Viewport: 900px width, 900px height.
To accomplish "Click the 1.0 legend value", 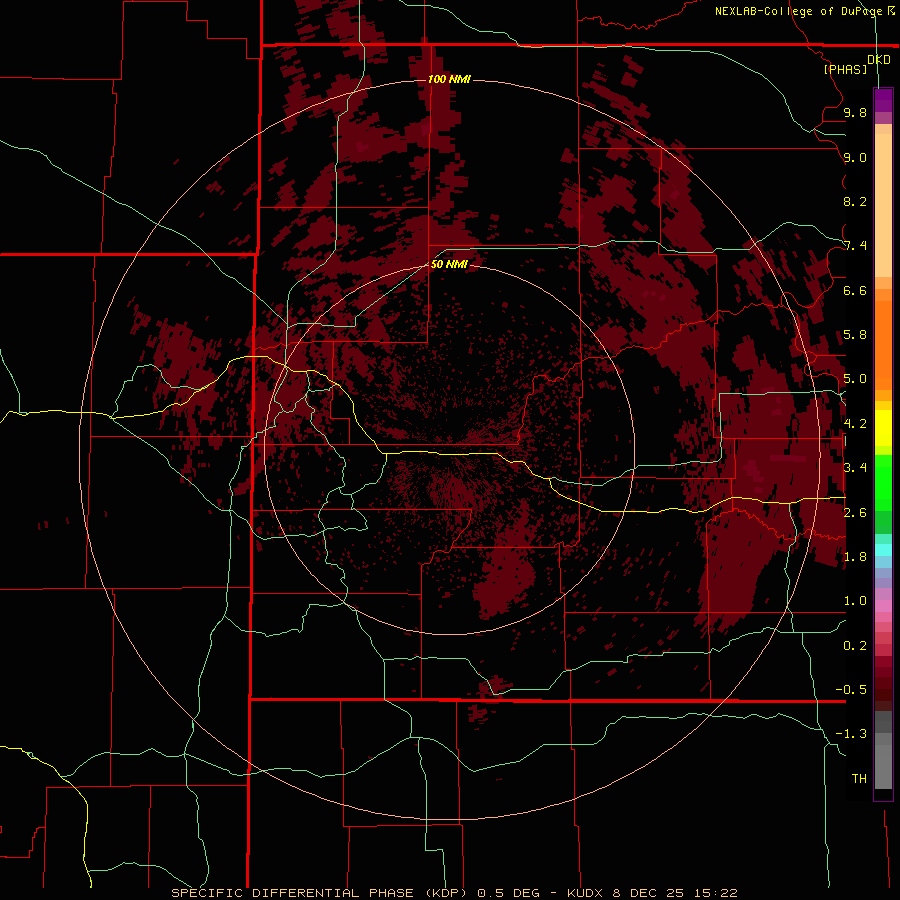I will coord(855,601).
